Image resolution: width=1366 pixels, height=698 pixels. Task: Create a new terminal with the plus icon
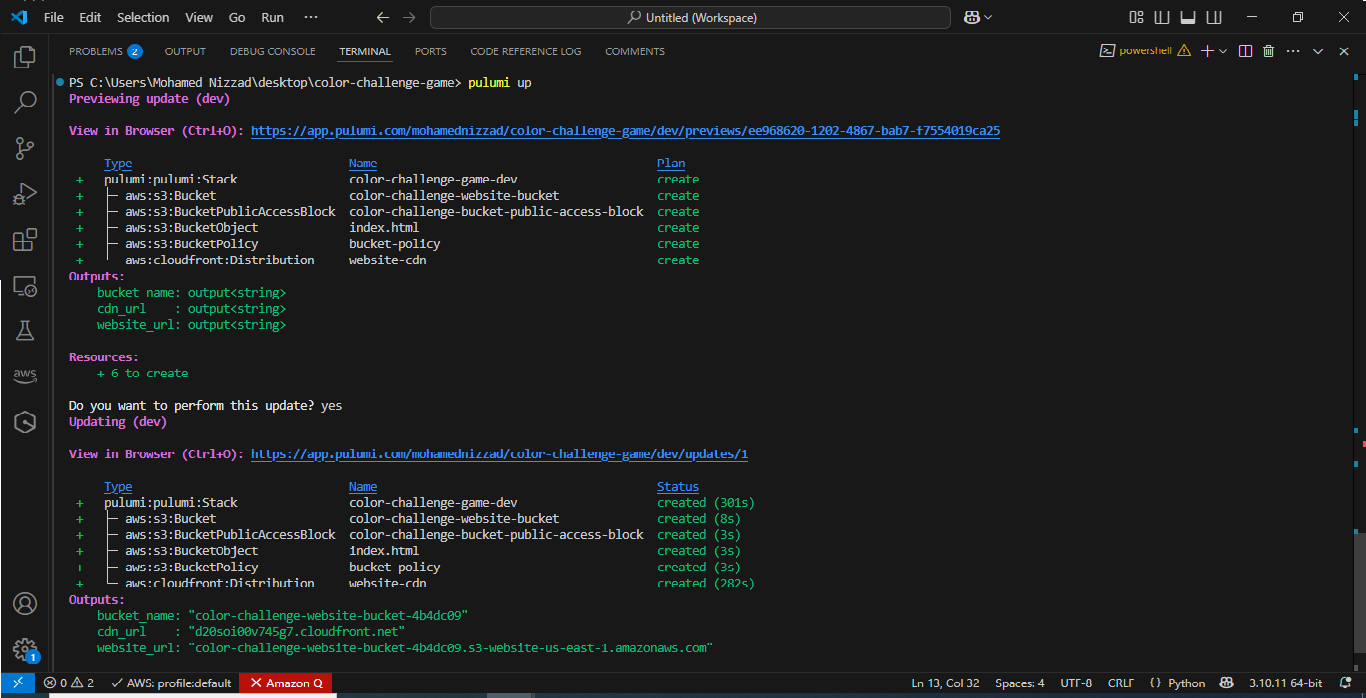[1207, 51]
